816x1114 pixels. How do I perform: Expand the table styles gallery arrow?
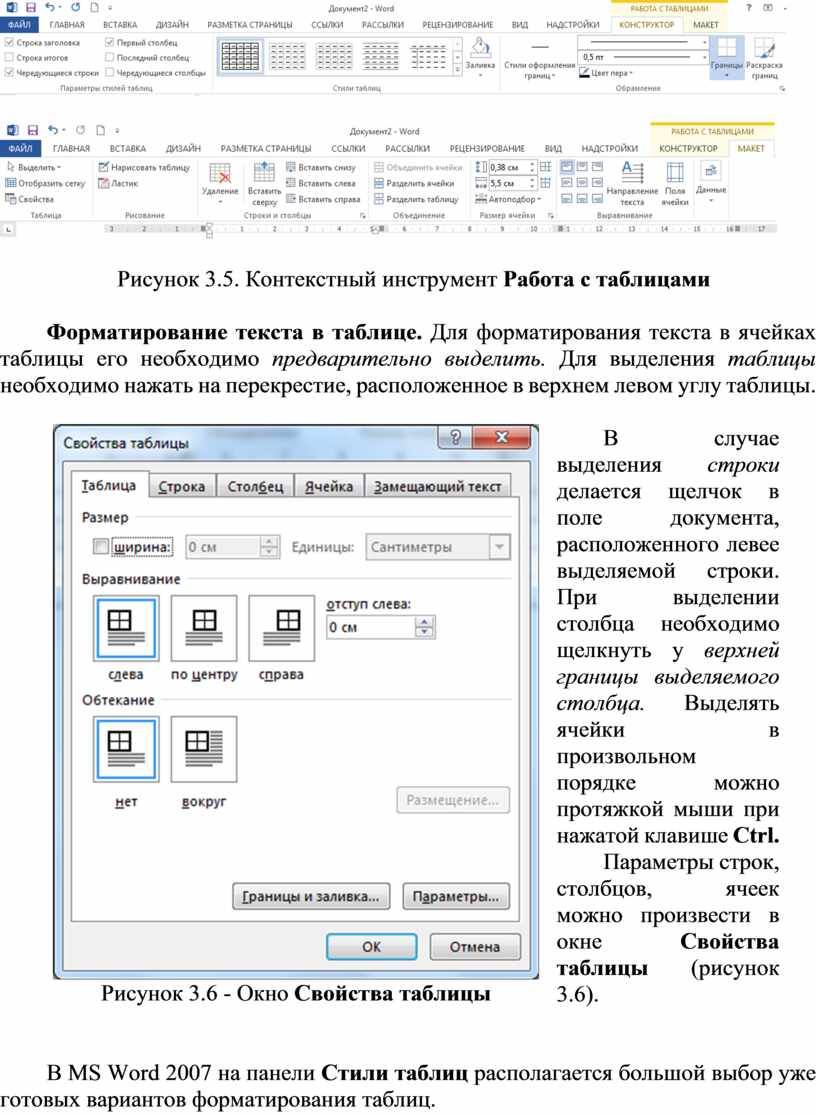tap(457, 70)
